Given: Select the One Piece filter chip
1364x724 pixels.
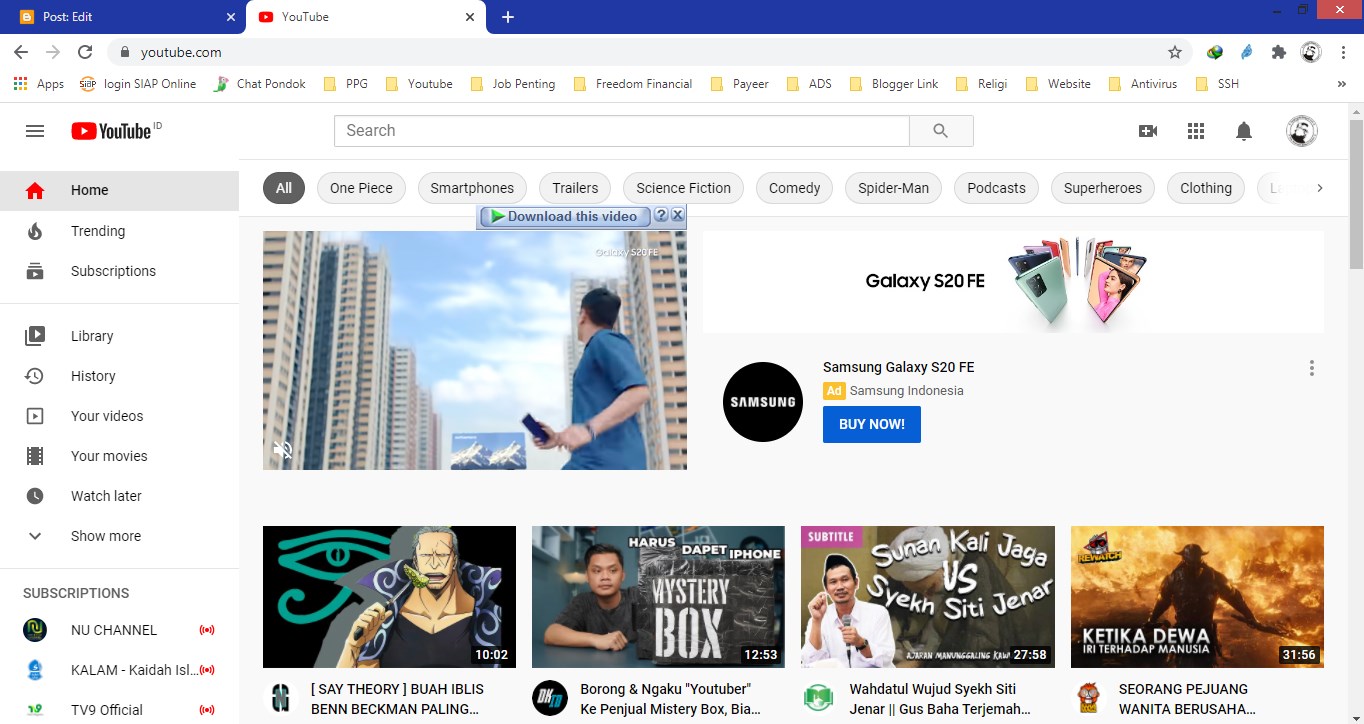Looking at the screenshot, I should coord(361,188).
